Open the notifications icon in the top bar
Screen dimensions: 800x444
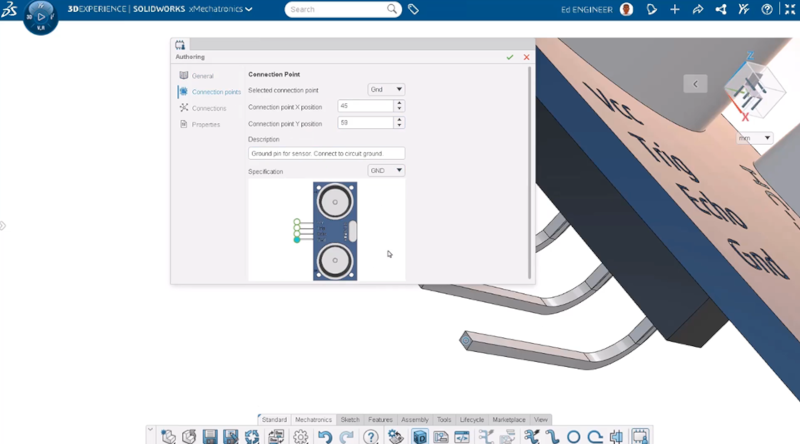(651, 9)
